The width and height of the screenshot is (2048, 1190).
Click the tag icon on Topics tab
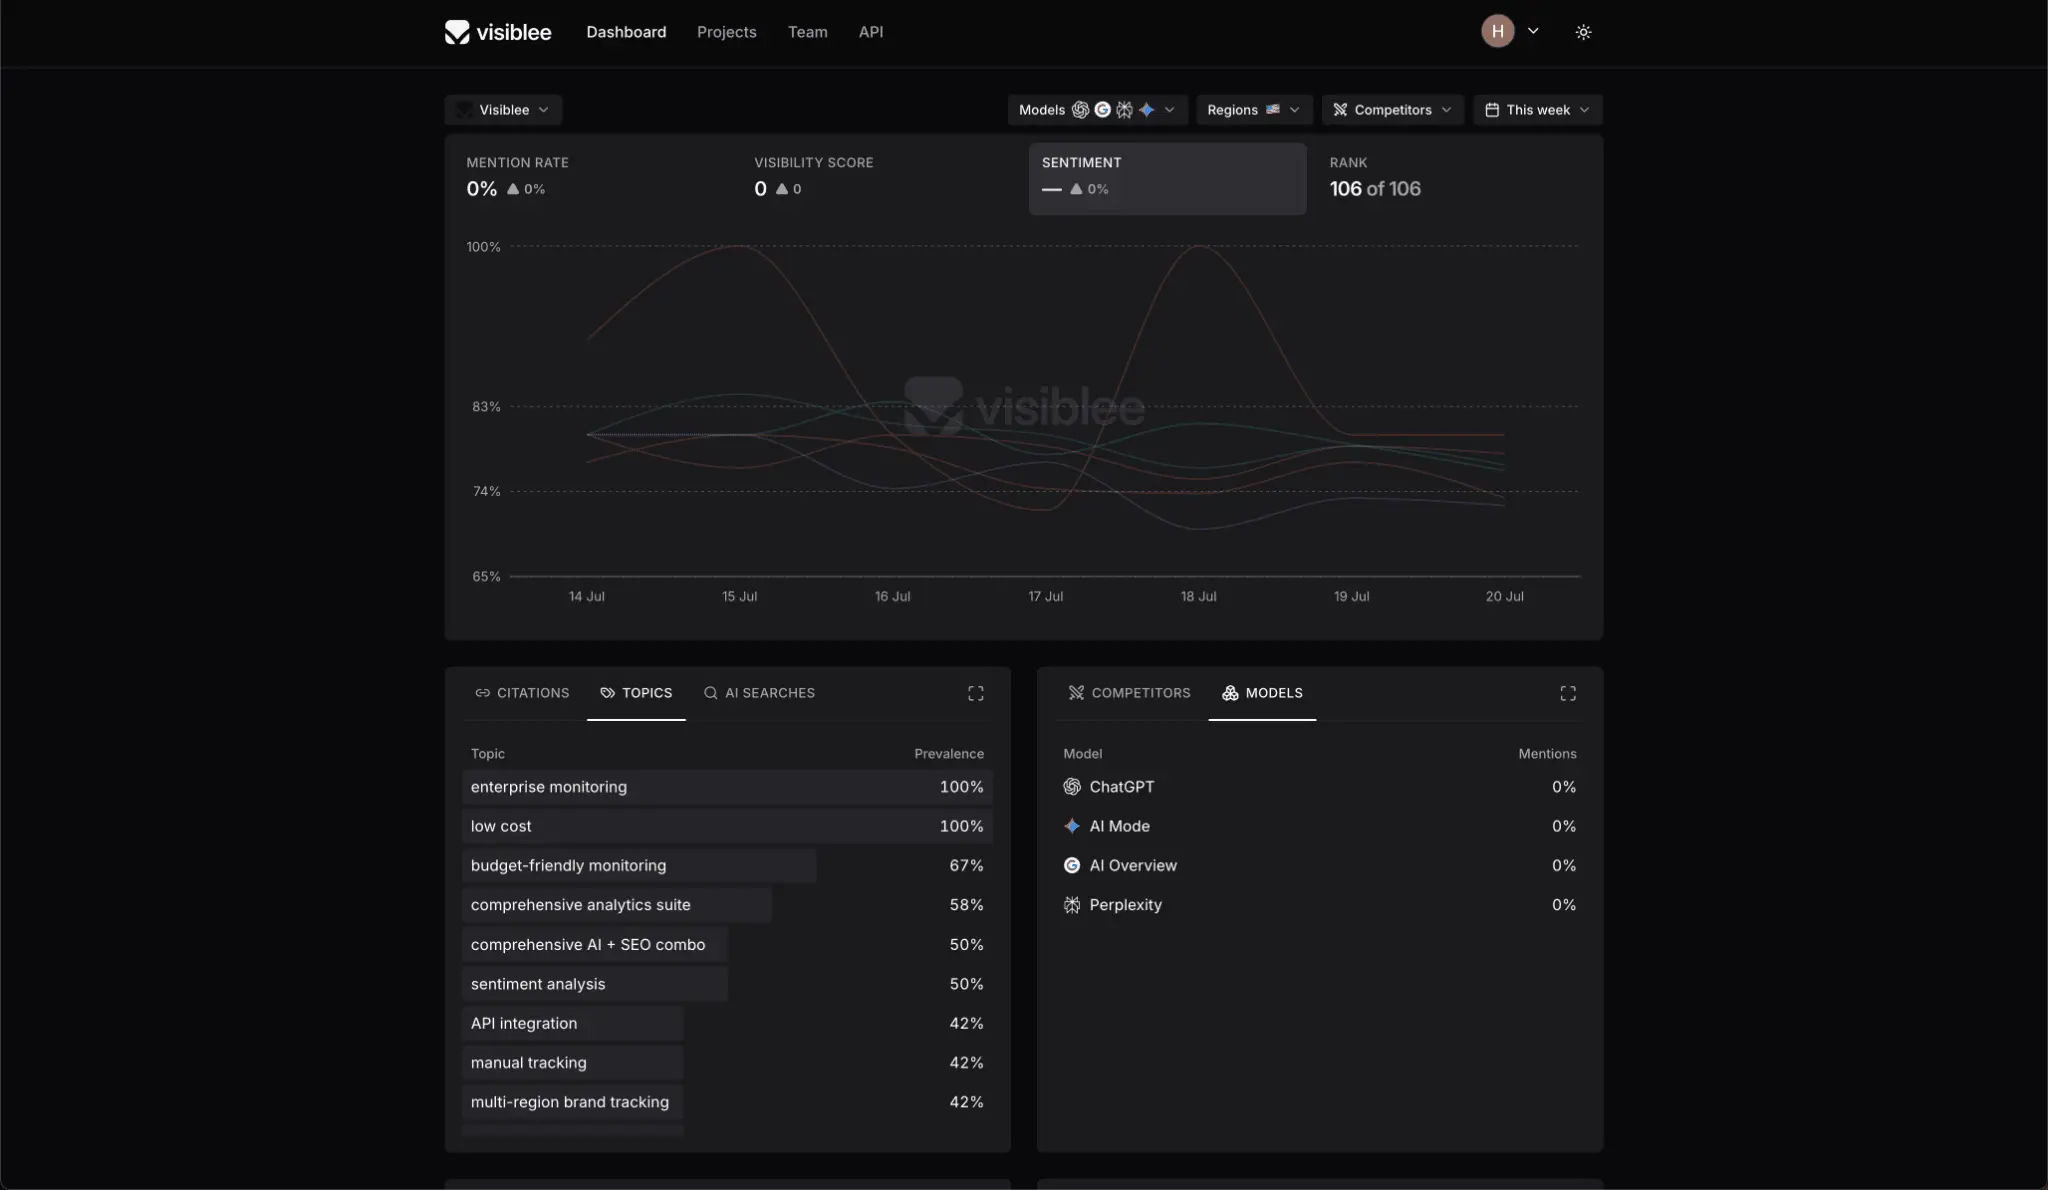pos(607,693)
